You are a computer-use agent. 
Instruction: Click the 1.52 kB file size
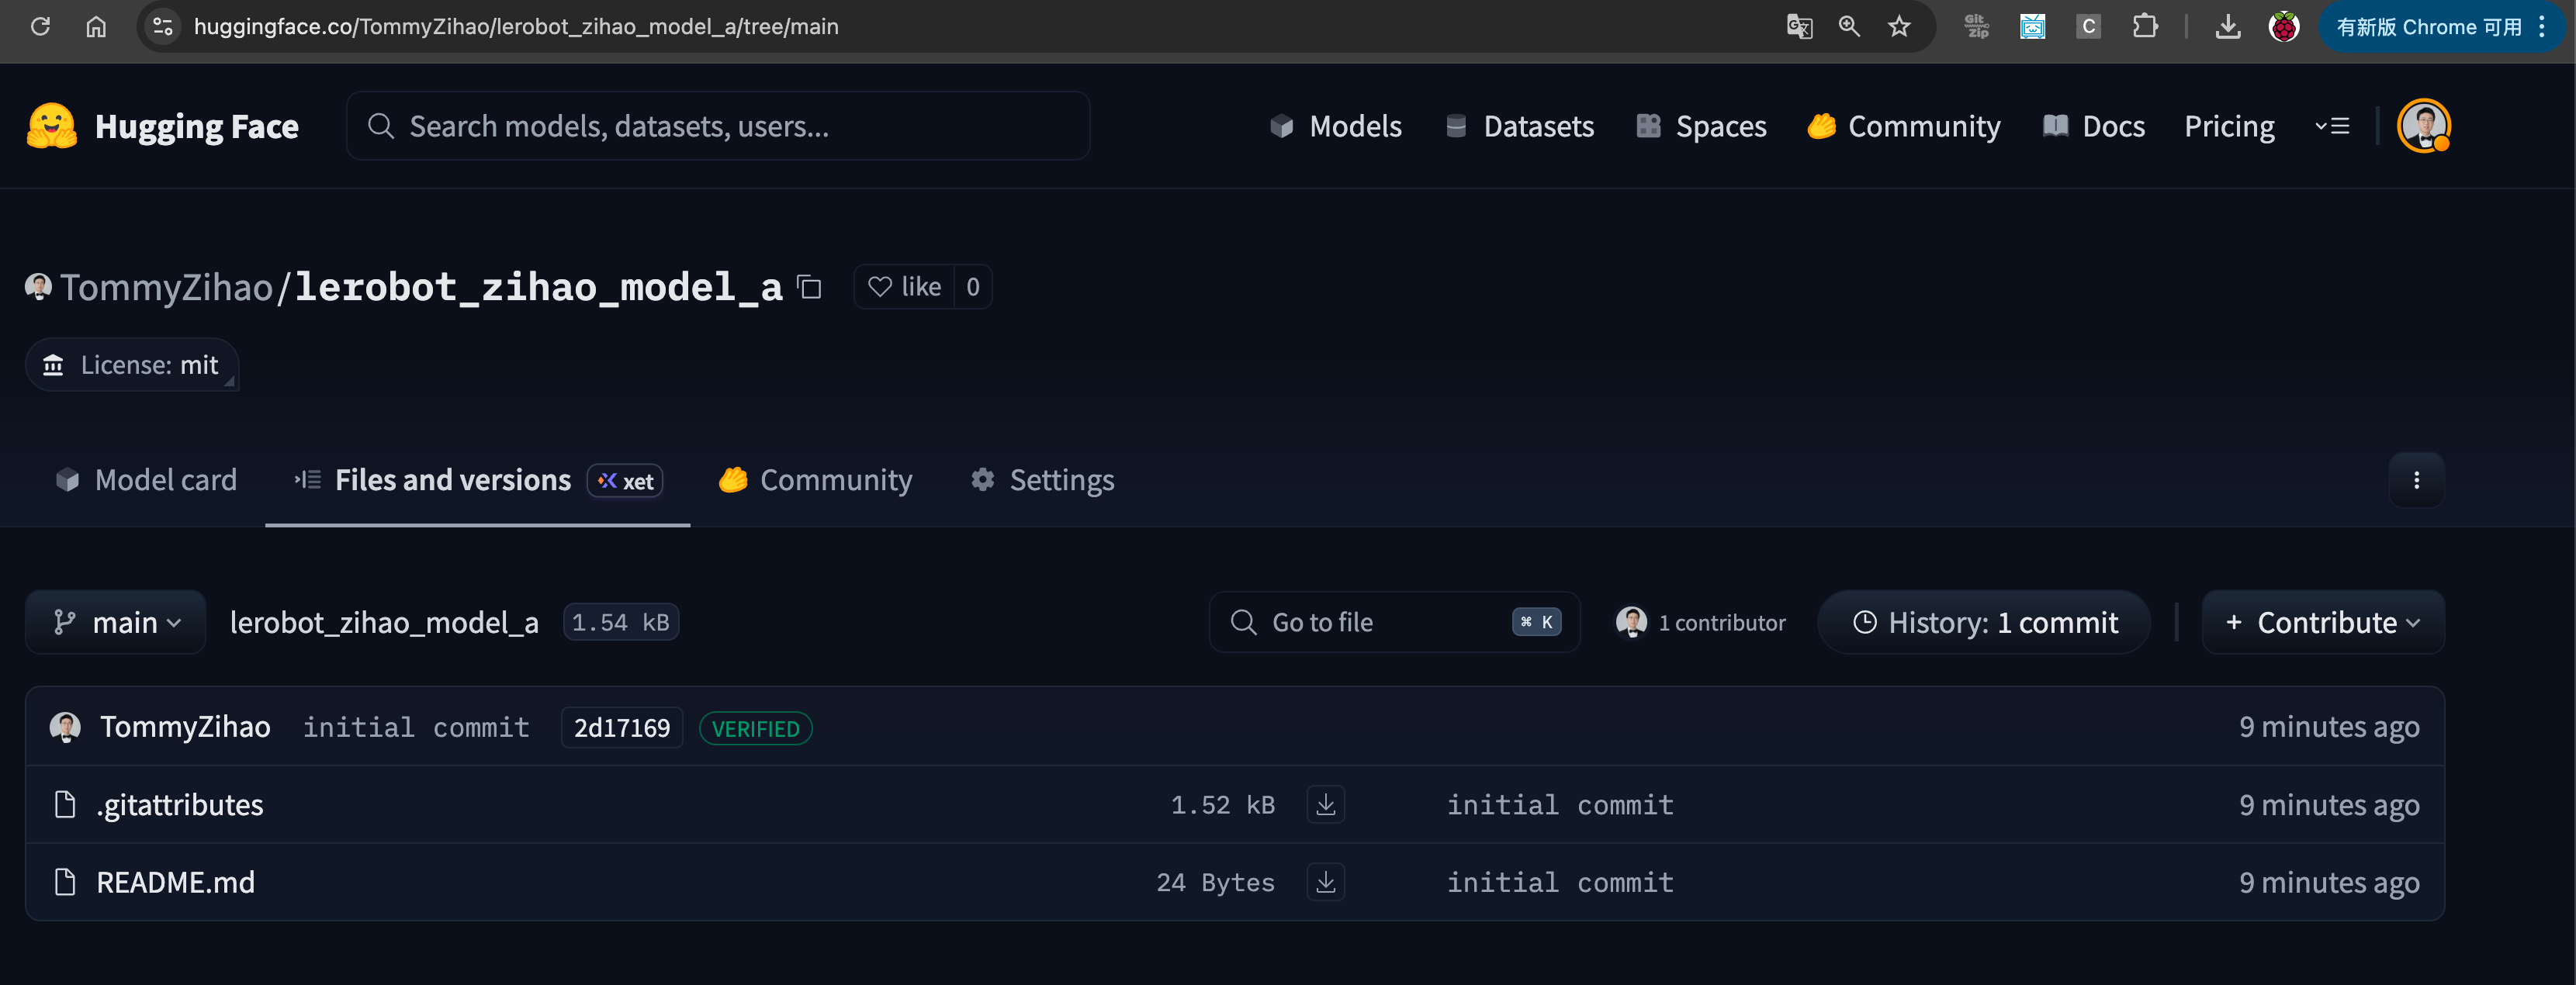coord(1223,805)
